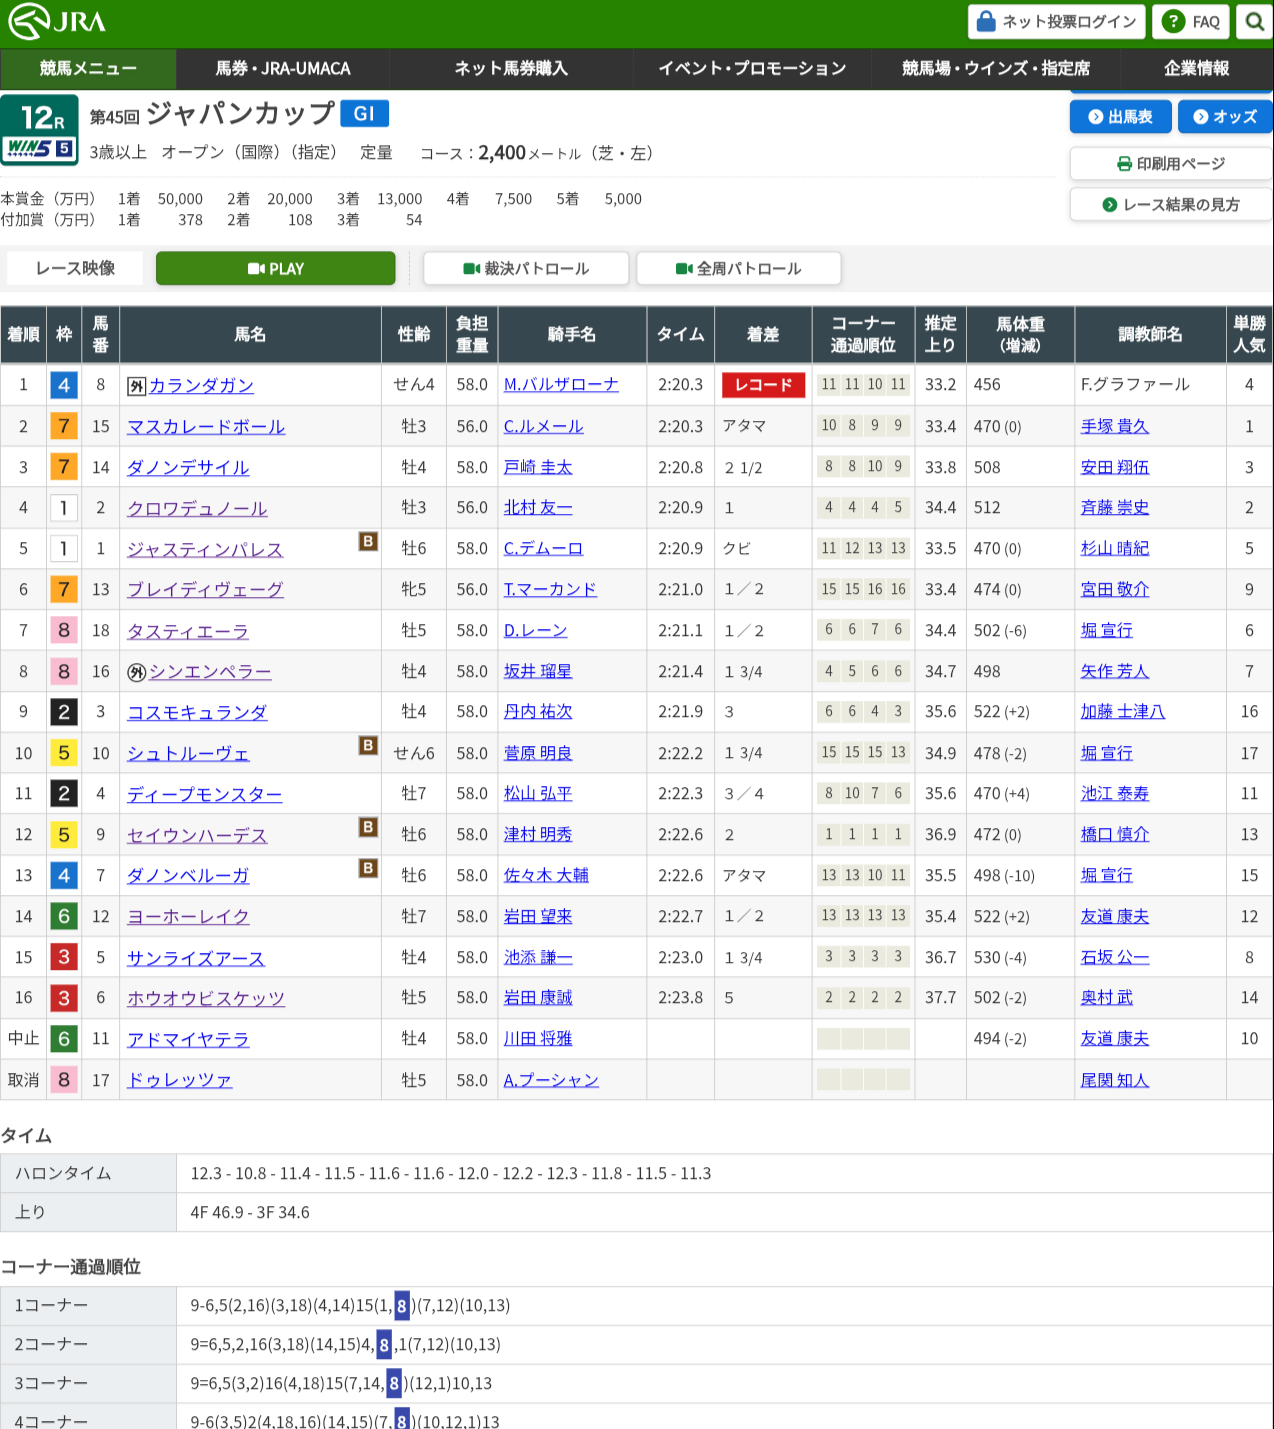Screen dimensions: 1274x1429
Task: Open 裁決パトロール video
Action: tap(526, 269)
